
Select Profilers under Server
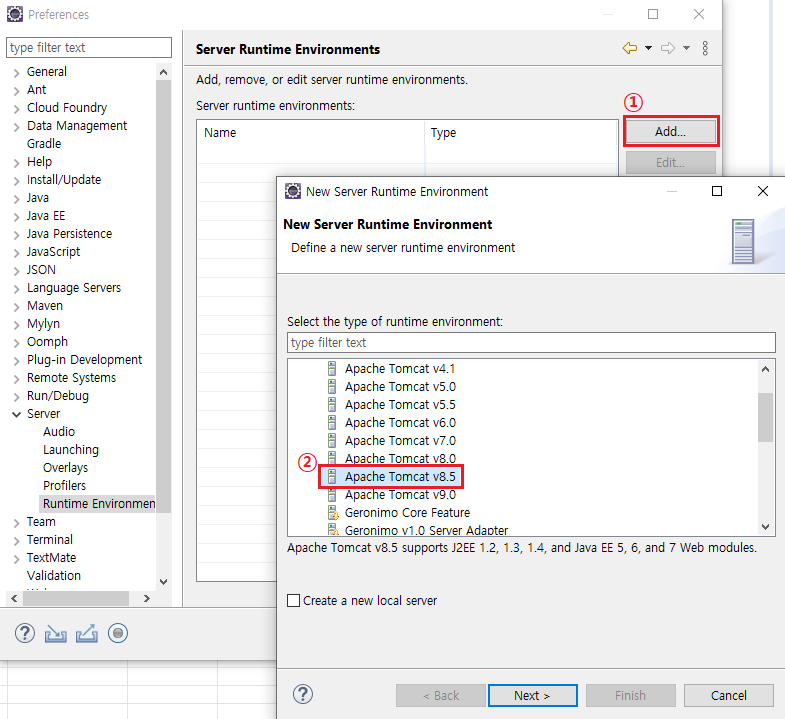tap(65, 486)
